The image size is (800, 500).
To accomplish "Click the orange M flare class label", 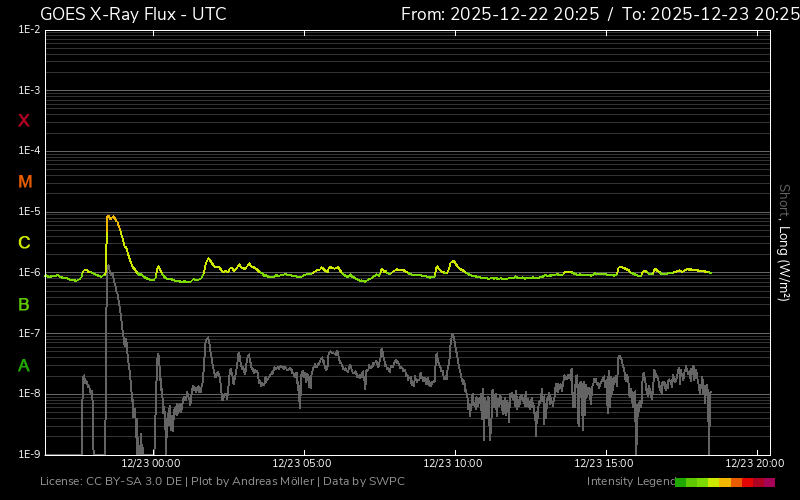I will 25,182.
